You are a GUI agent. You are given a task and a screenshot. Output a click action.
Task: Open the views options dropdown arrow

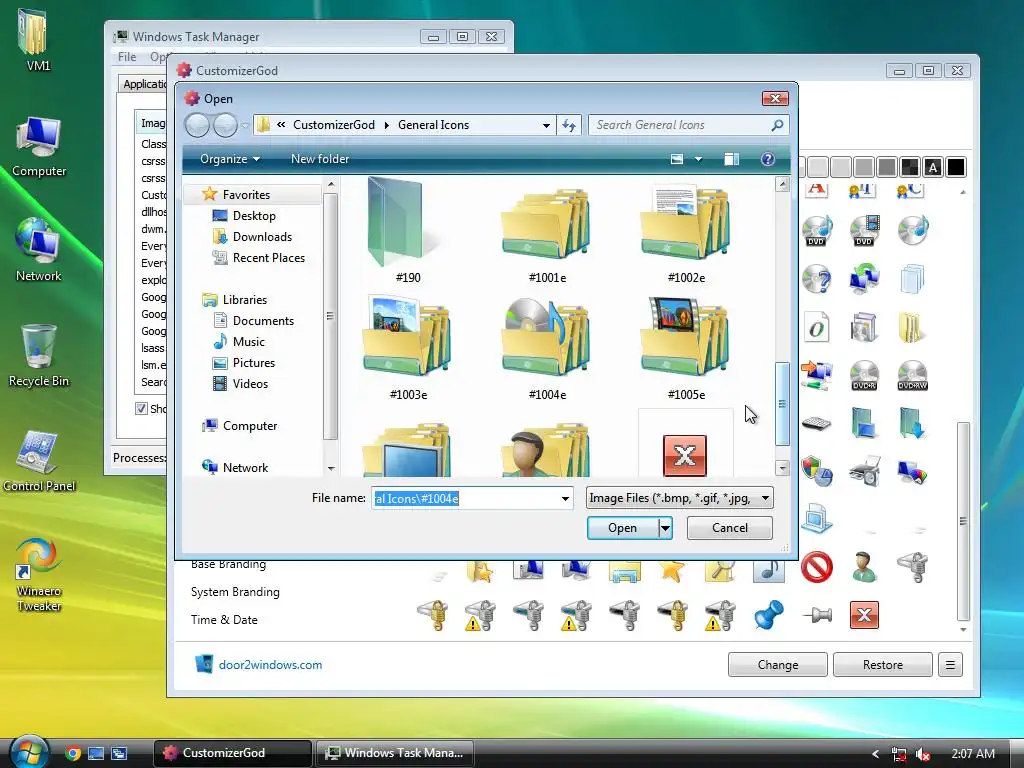tap(698, 159)
